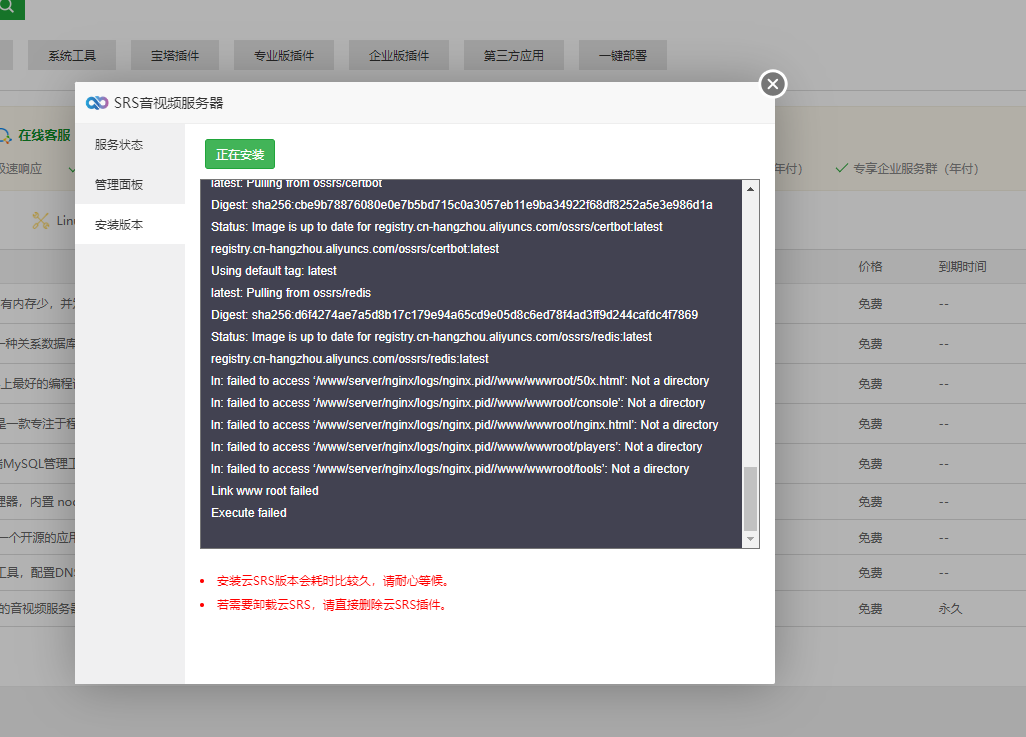Click the log scrollbar up arrow
Screen dimensions: 1026x737
coord(751,189)
